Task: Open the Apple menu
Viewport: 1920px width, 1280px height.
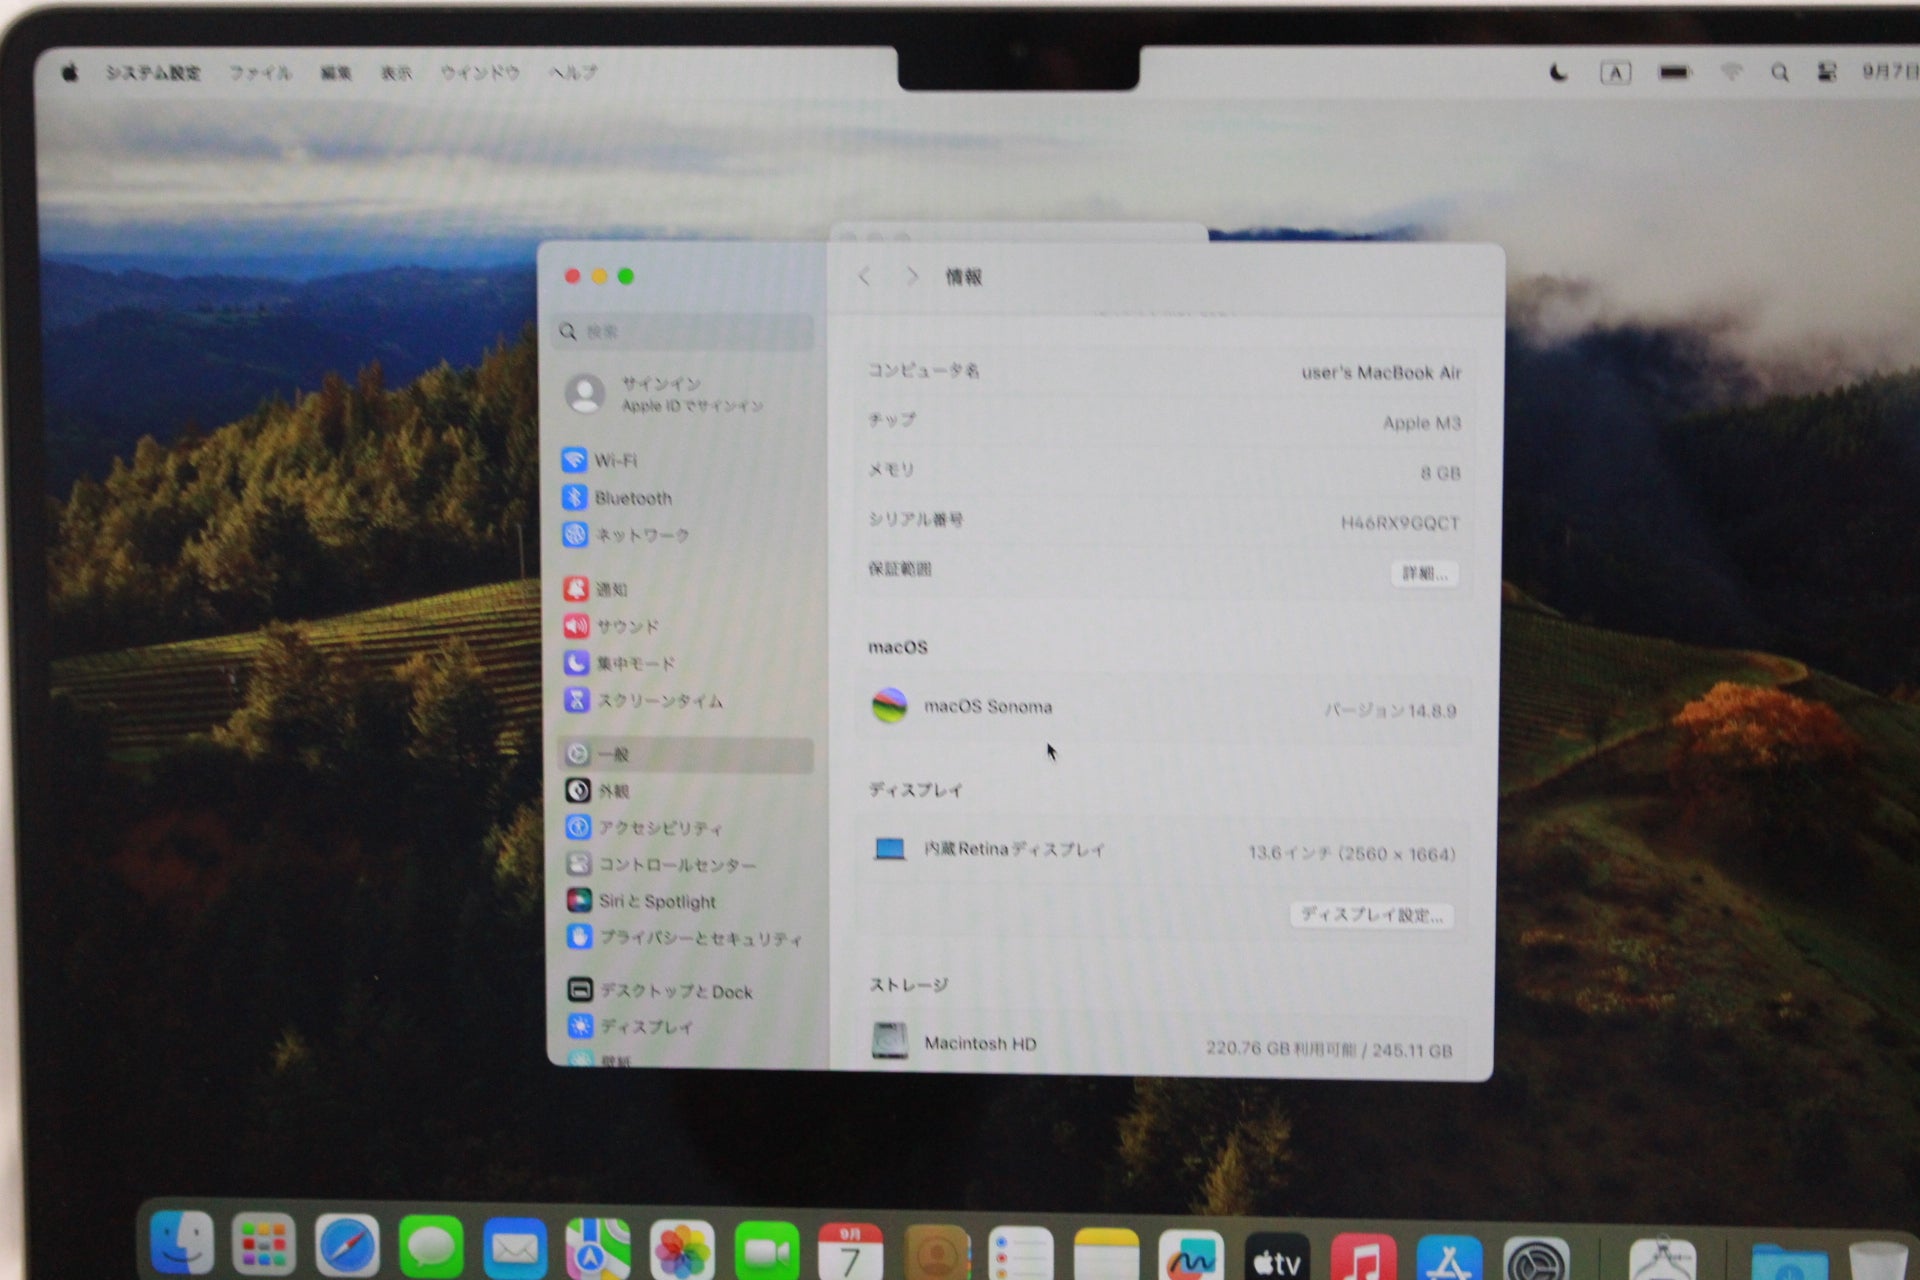Action: point(70,72)
